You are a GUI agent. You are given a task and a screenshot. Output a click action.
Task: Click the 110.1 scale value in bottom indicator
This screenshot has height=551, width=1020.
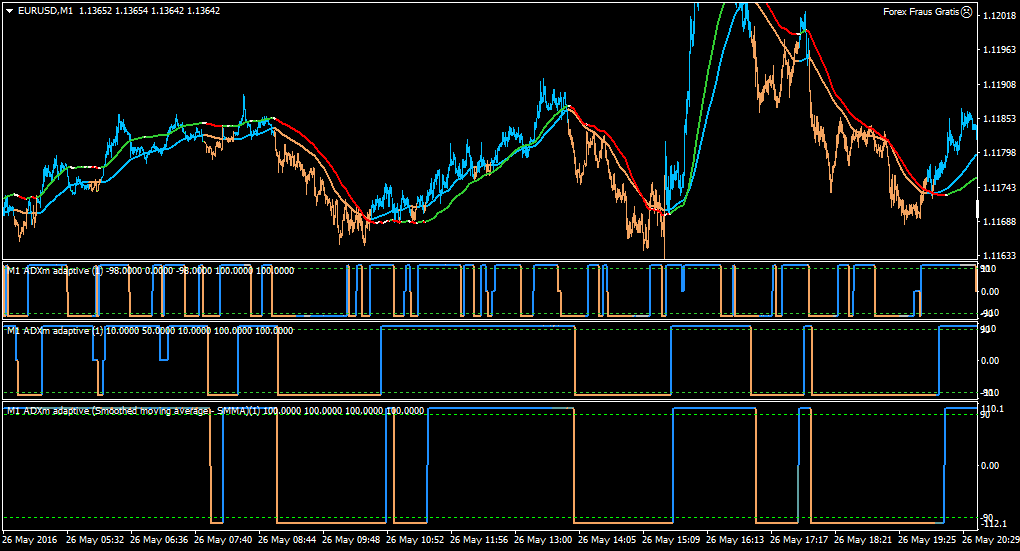[x=993, y=409]
